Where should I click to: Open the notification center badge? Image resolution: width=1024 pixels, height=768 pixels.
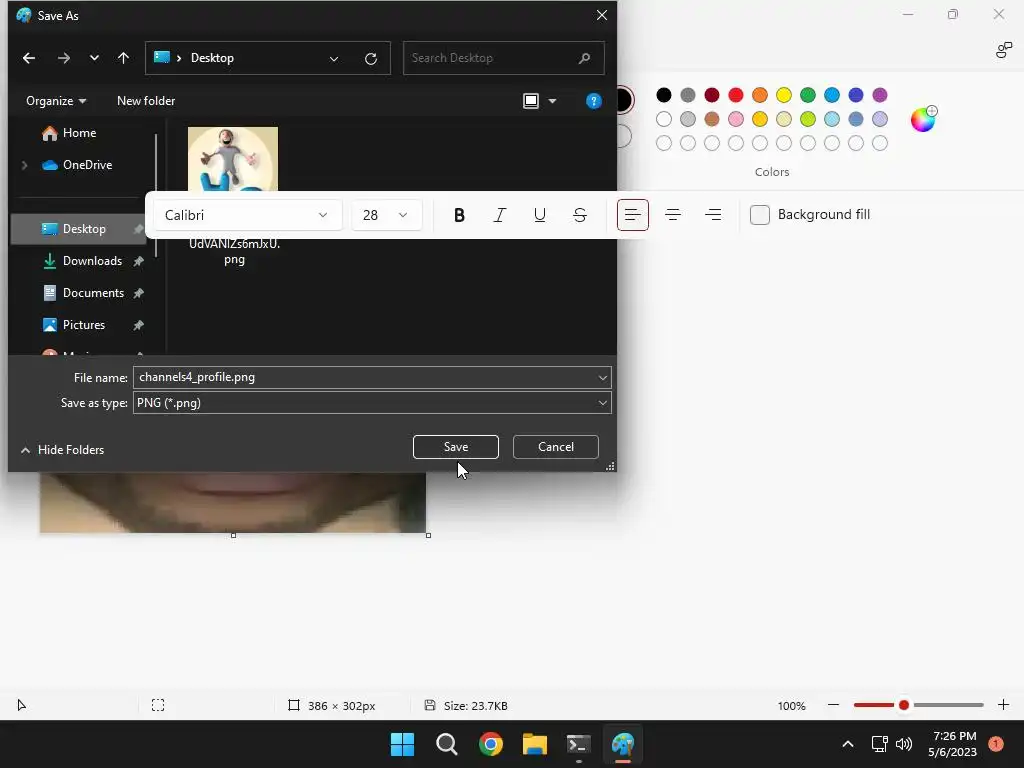[996, 744]
